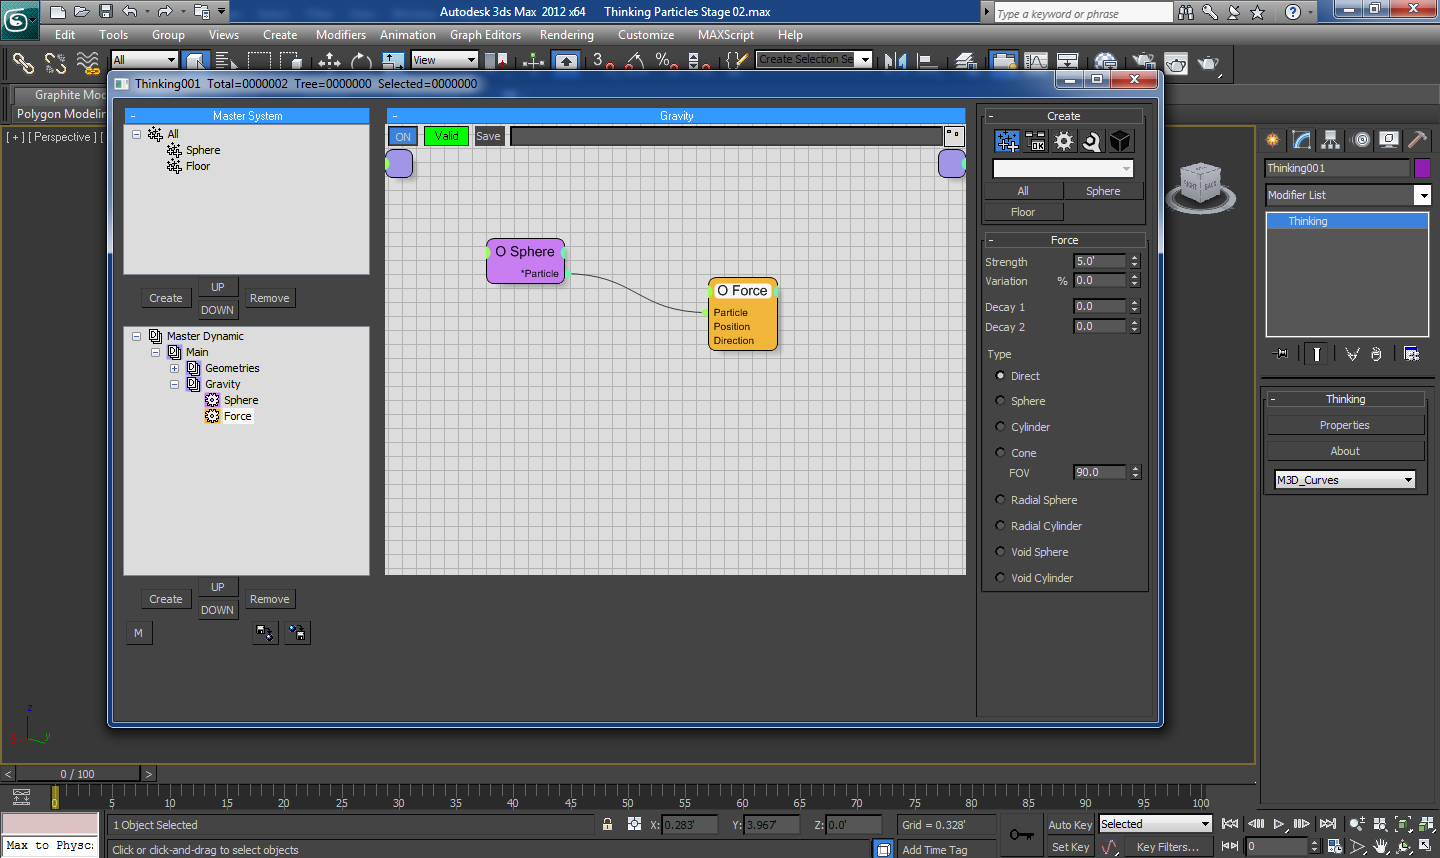
Task: Click the Strength value field
Action: [x=1100, y=261]
